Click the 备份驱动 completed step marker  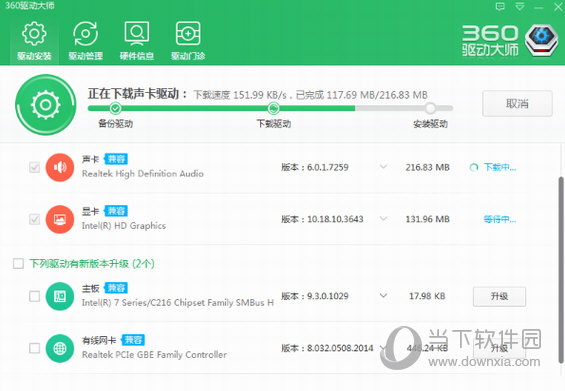click(115, 108)
